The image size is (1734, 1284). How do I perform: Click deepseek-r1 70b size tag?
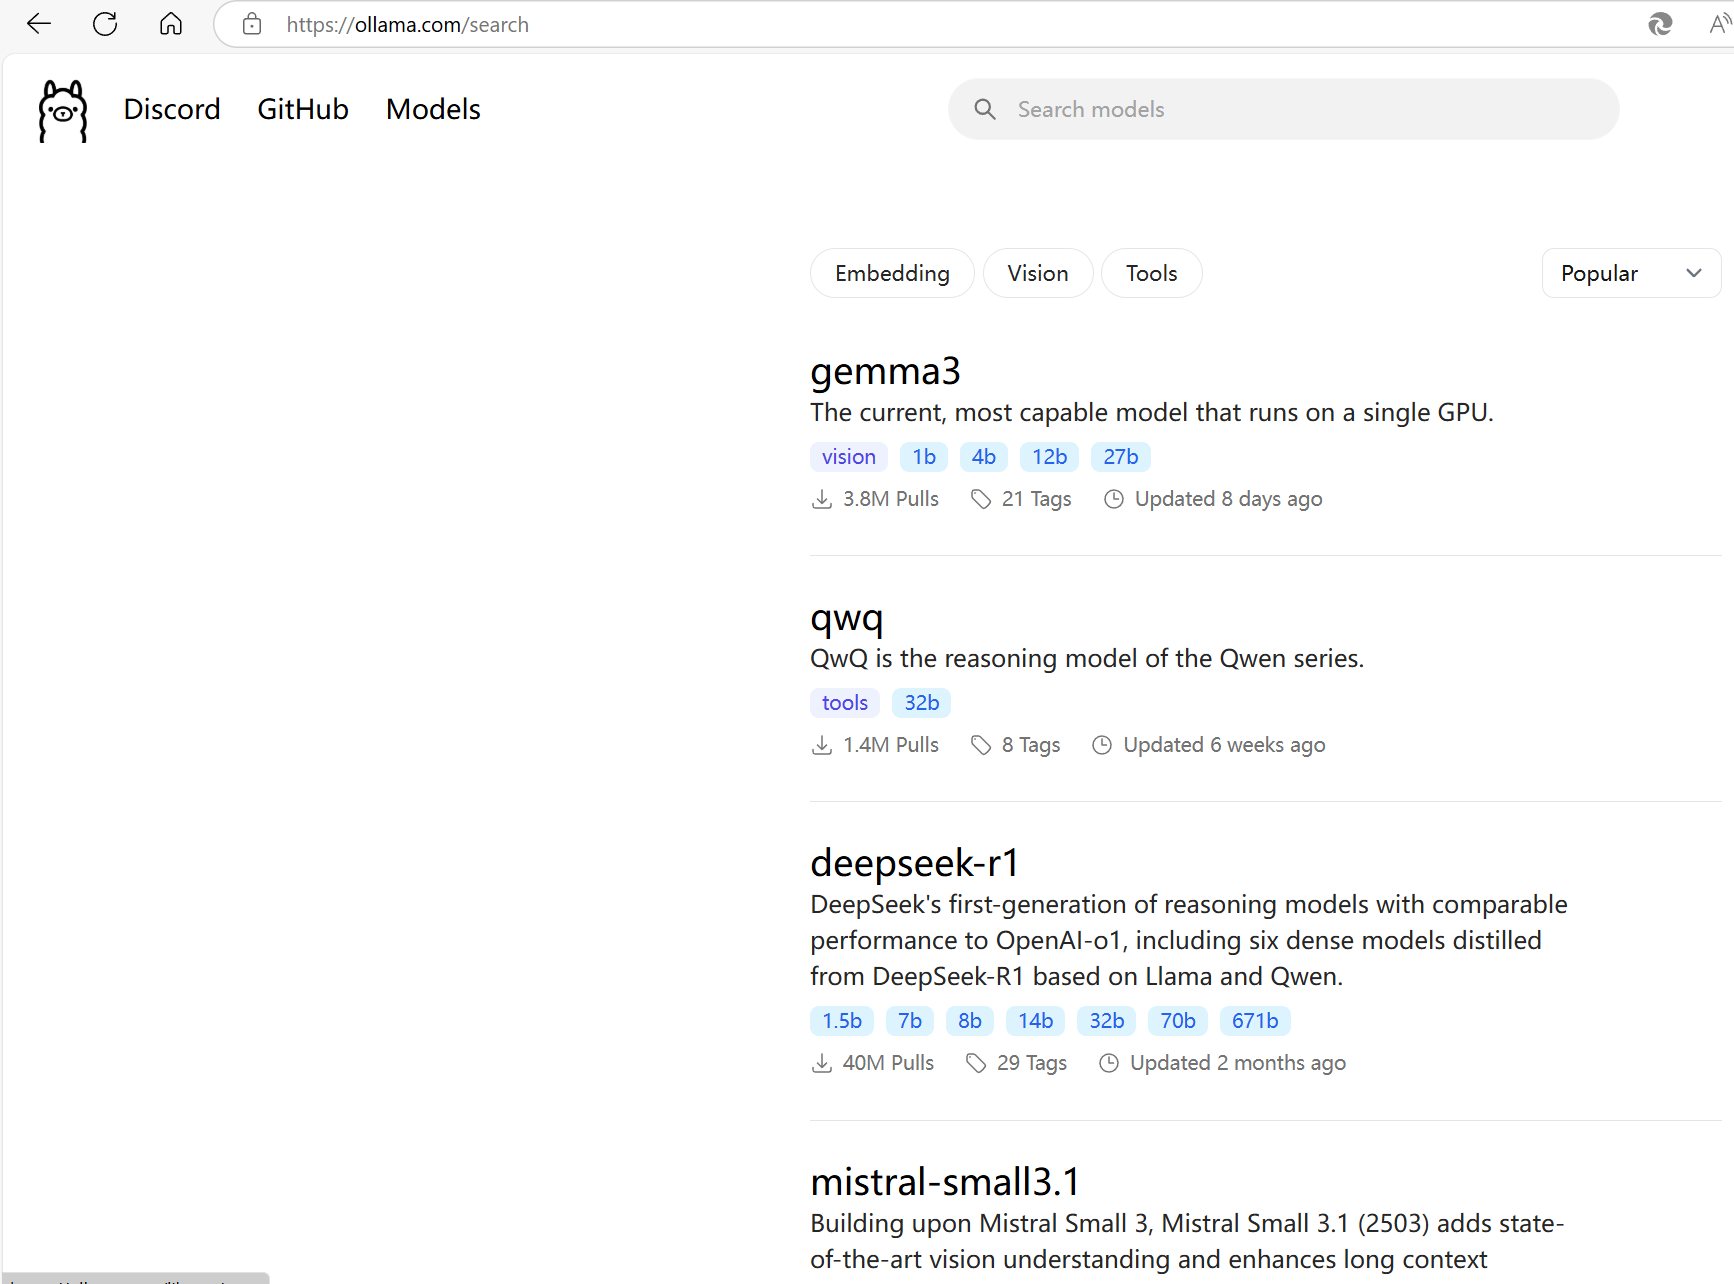click(1178, 1021)
